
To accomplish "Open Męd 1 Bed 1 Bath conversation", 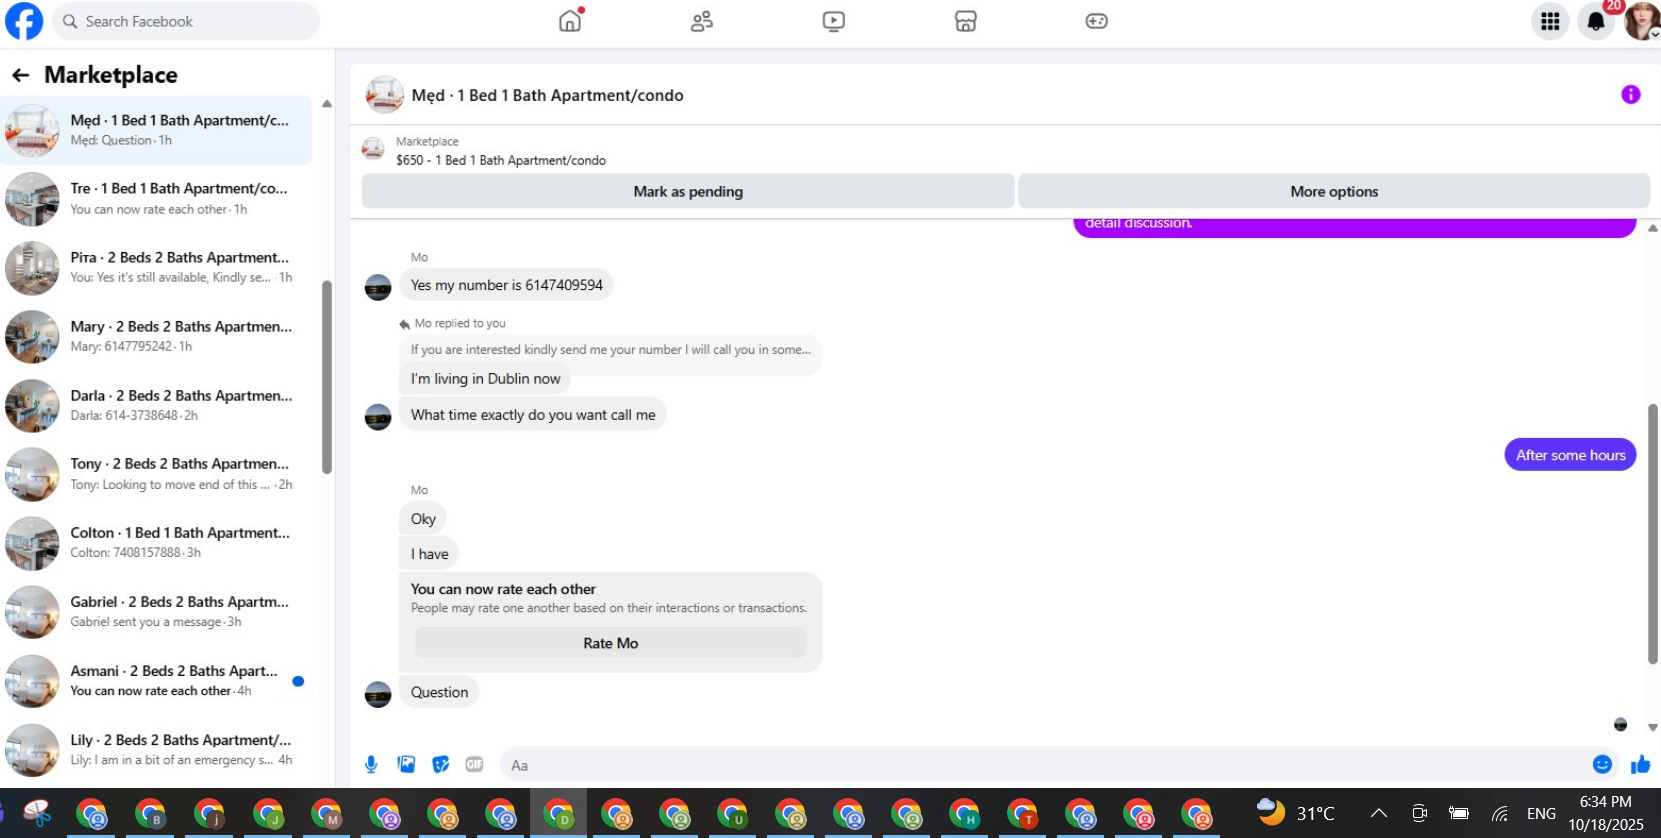I will (x=156, y=130).
